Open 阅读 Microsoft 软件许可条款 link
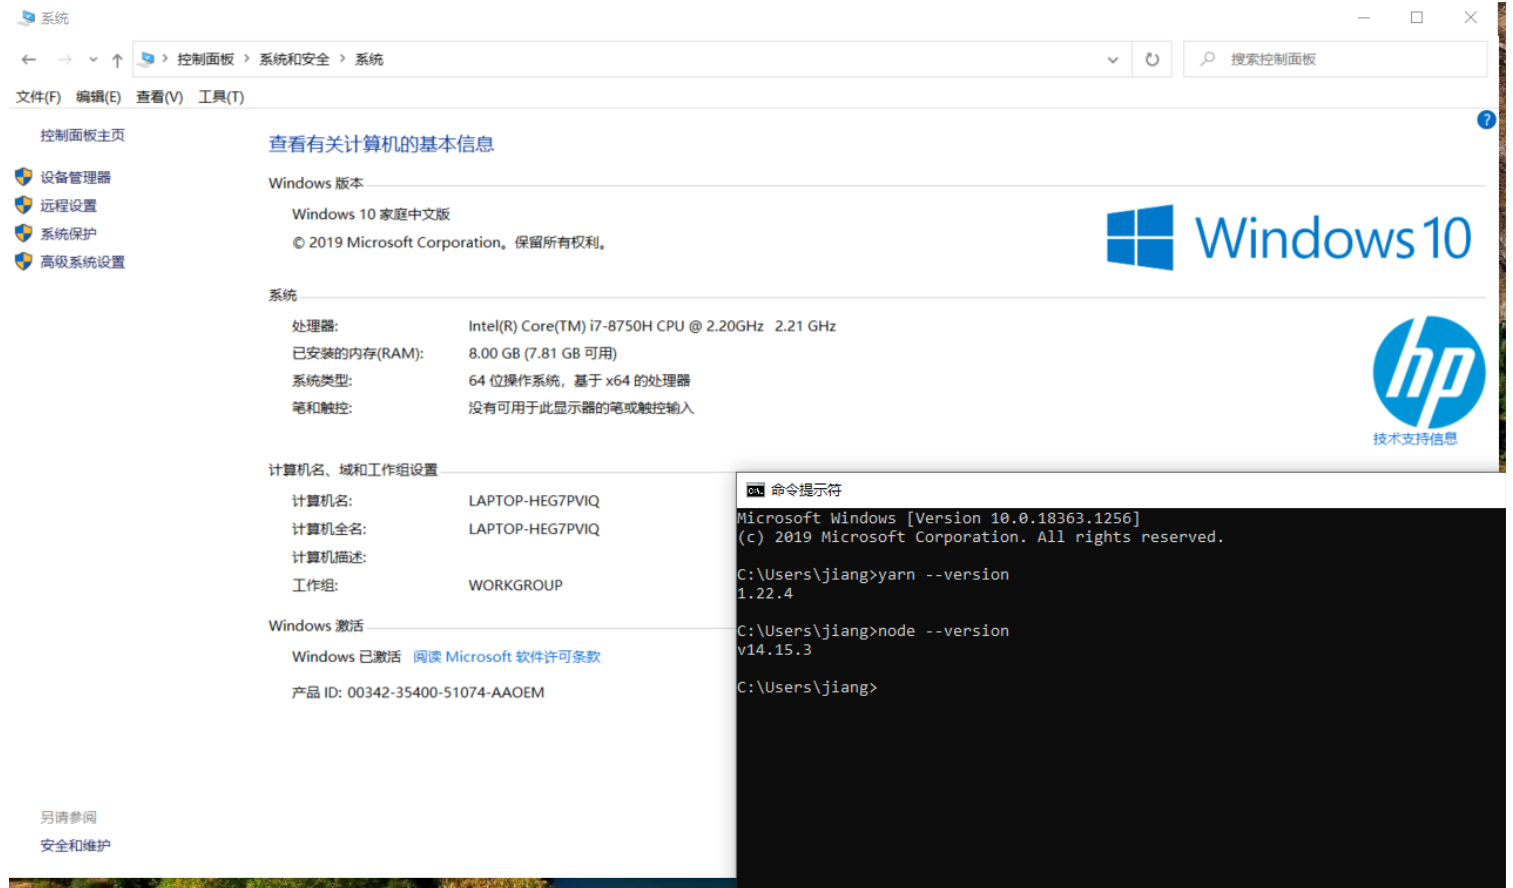Screen dimensions: 1513x888 (x=506, y=656)
